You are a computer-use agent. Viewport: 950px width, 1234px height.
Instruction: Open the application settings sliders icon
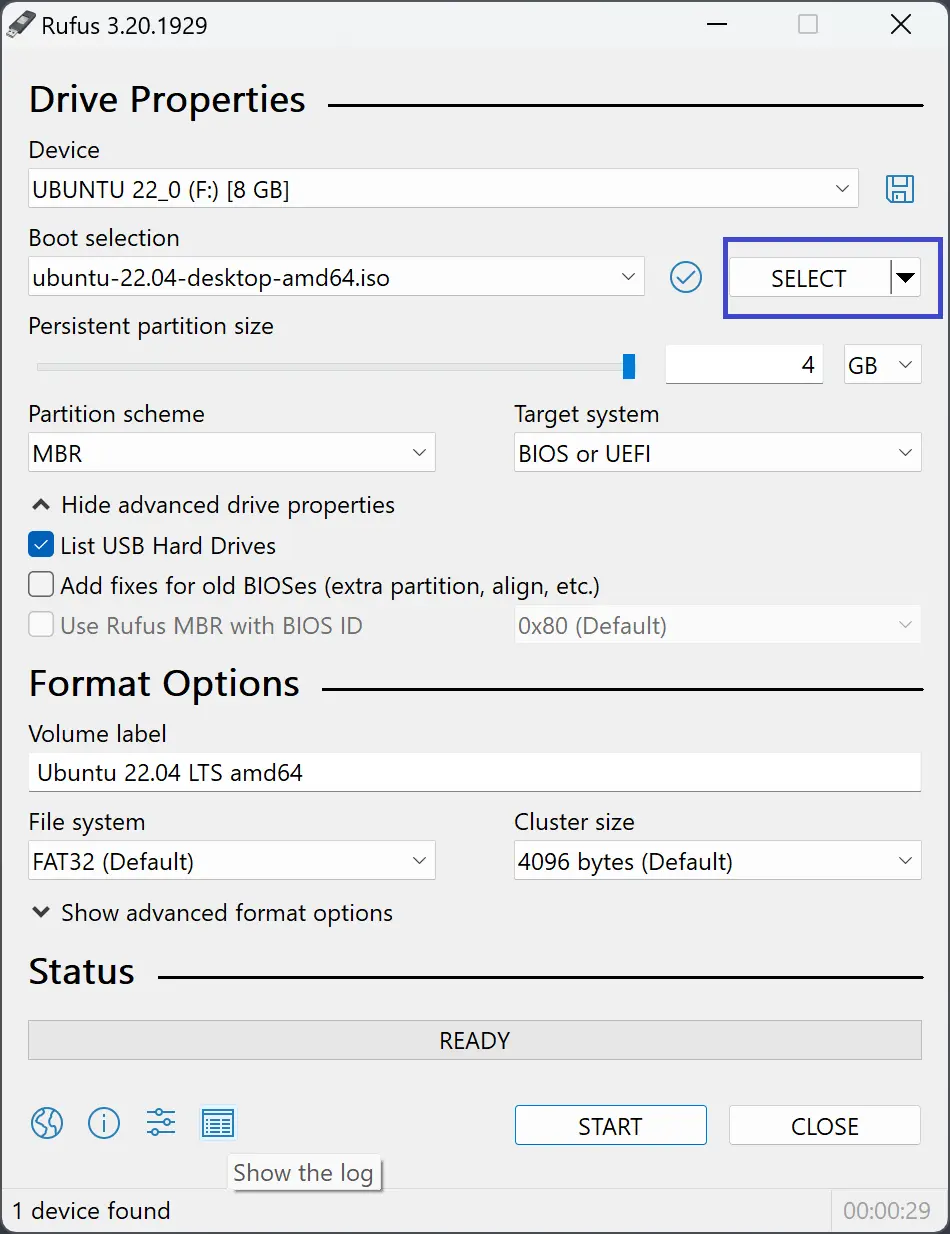tap(161, 1124)
